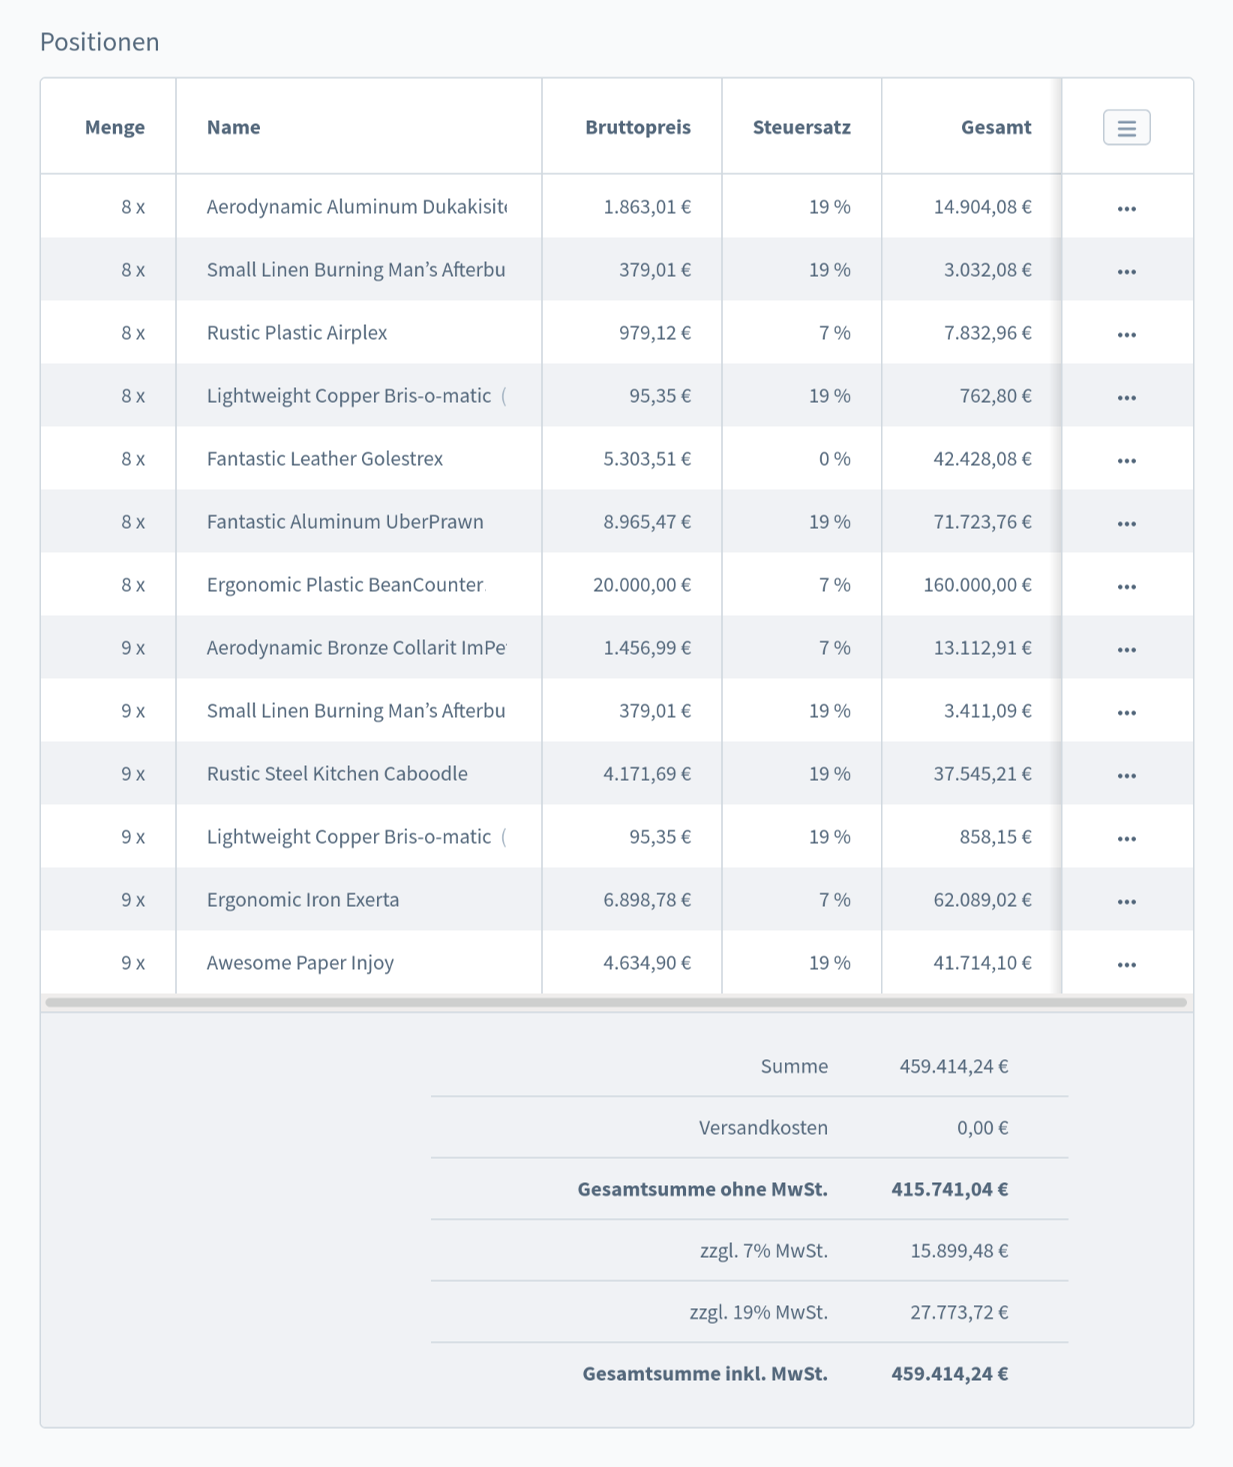Click the horizontal scrollbar below the table
Image resolution: width=1233 pixels, height=1467 pixels.
pos(616,1002)
